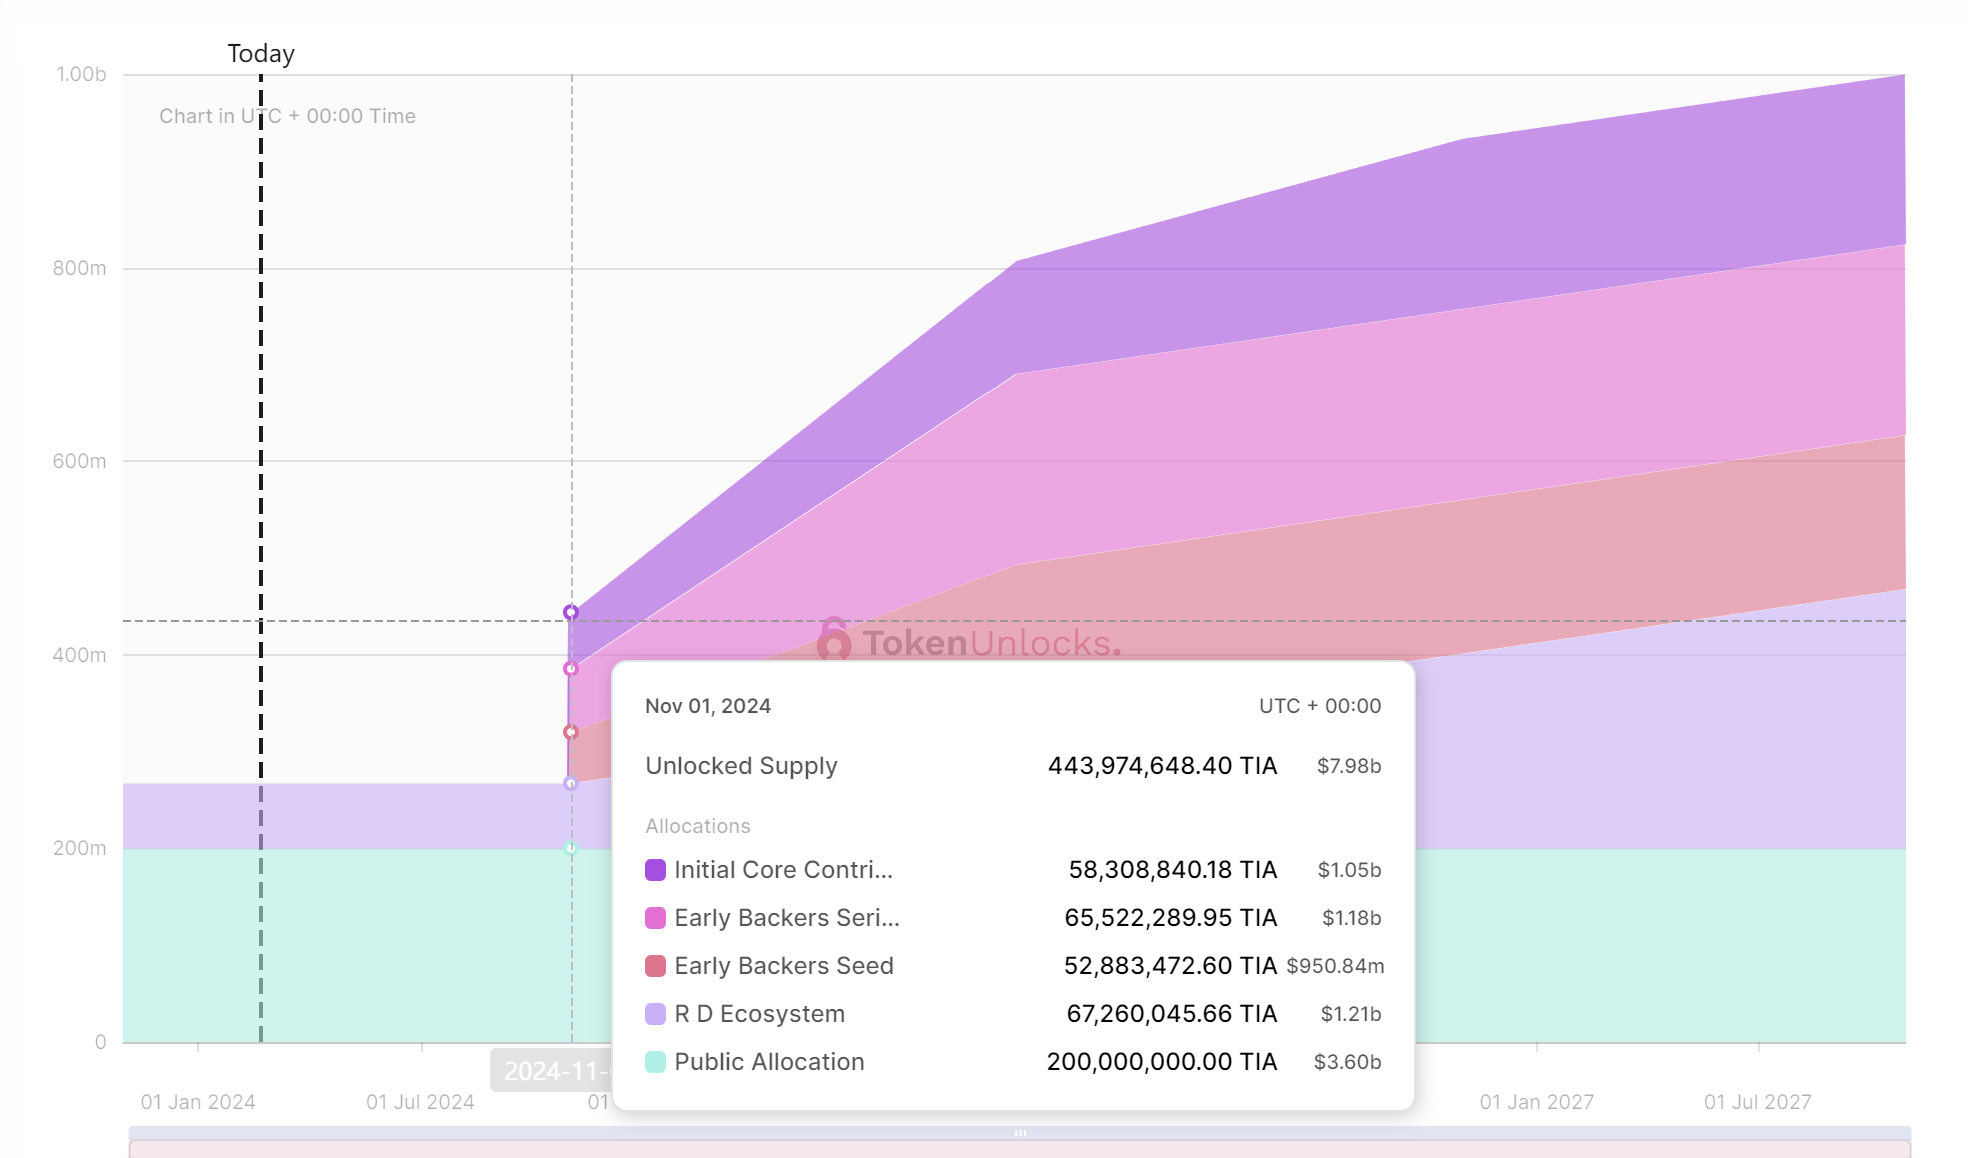Click the 01 Jan 2027 axis label

click(1536, 1102)
